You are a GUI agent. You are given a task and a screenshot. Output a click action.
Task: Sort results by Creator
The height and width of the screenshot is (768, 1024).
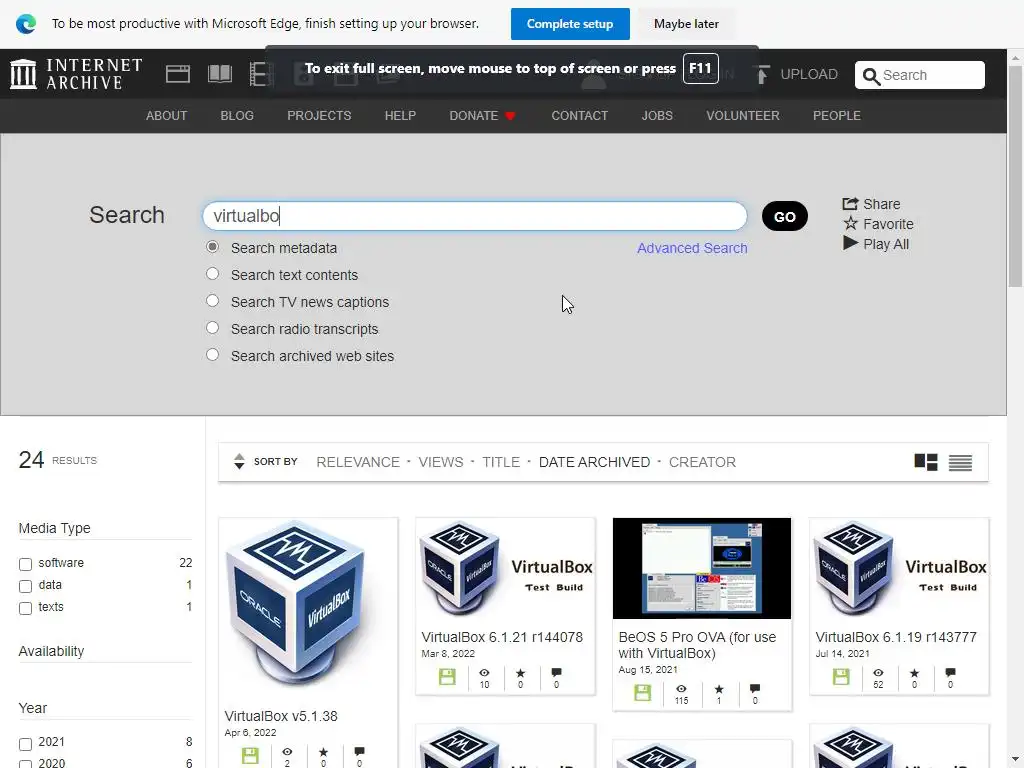coord(702,462)
